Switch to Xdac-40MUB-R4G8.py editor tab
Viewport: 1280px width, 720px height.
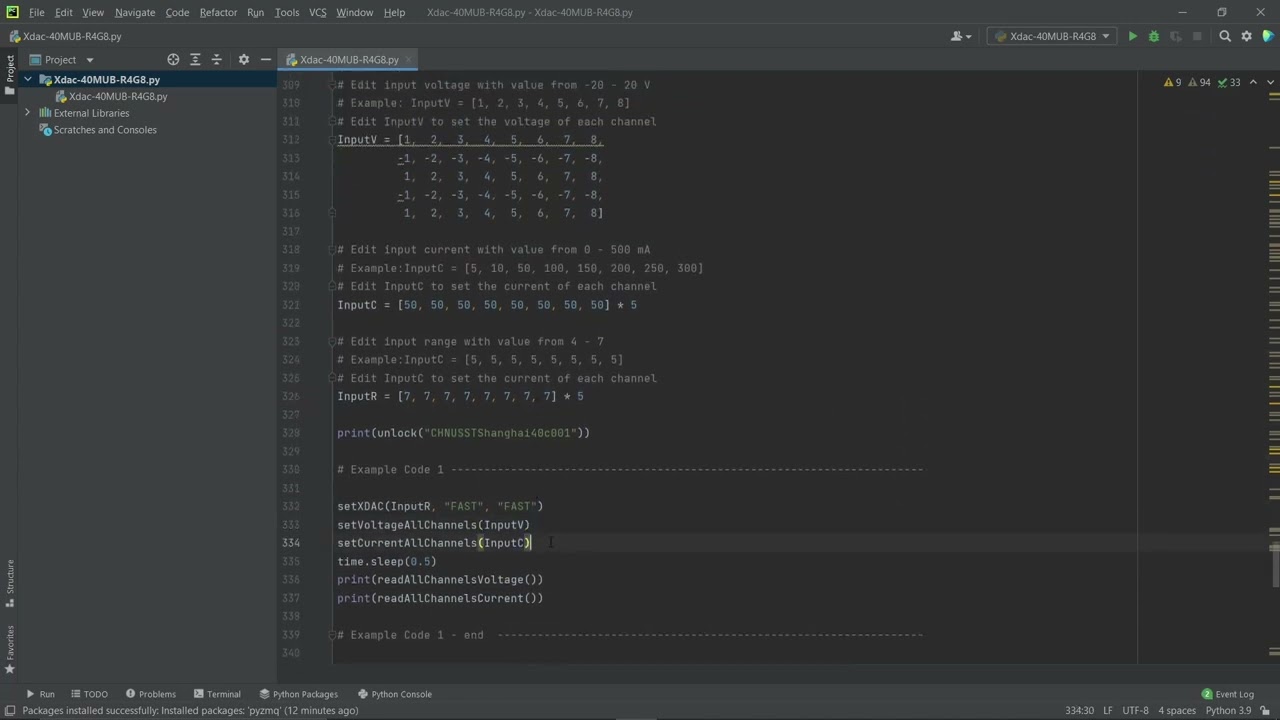click(349, 59)
